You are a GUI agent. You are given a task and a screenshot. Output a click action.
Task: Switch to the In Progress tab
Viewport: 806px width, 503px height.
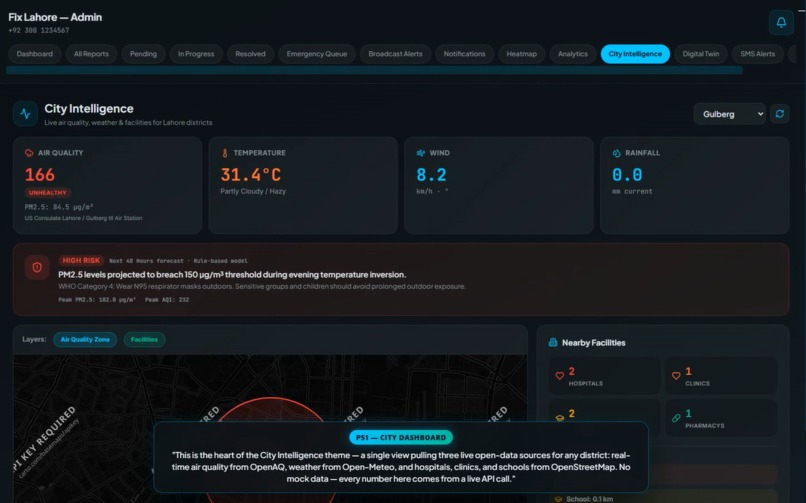[196, 53]
